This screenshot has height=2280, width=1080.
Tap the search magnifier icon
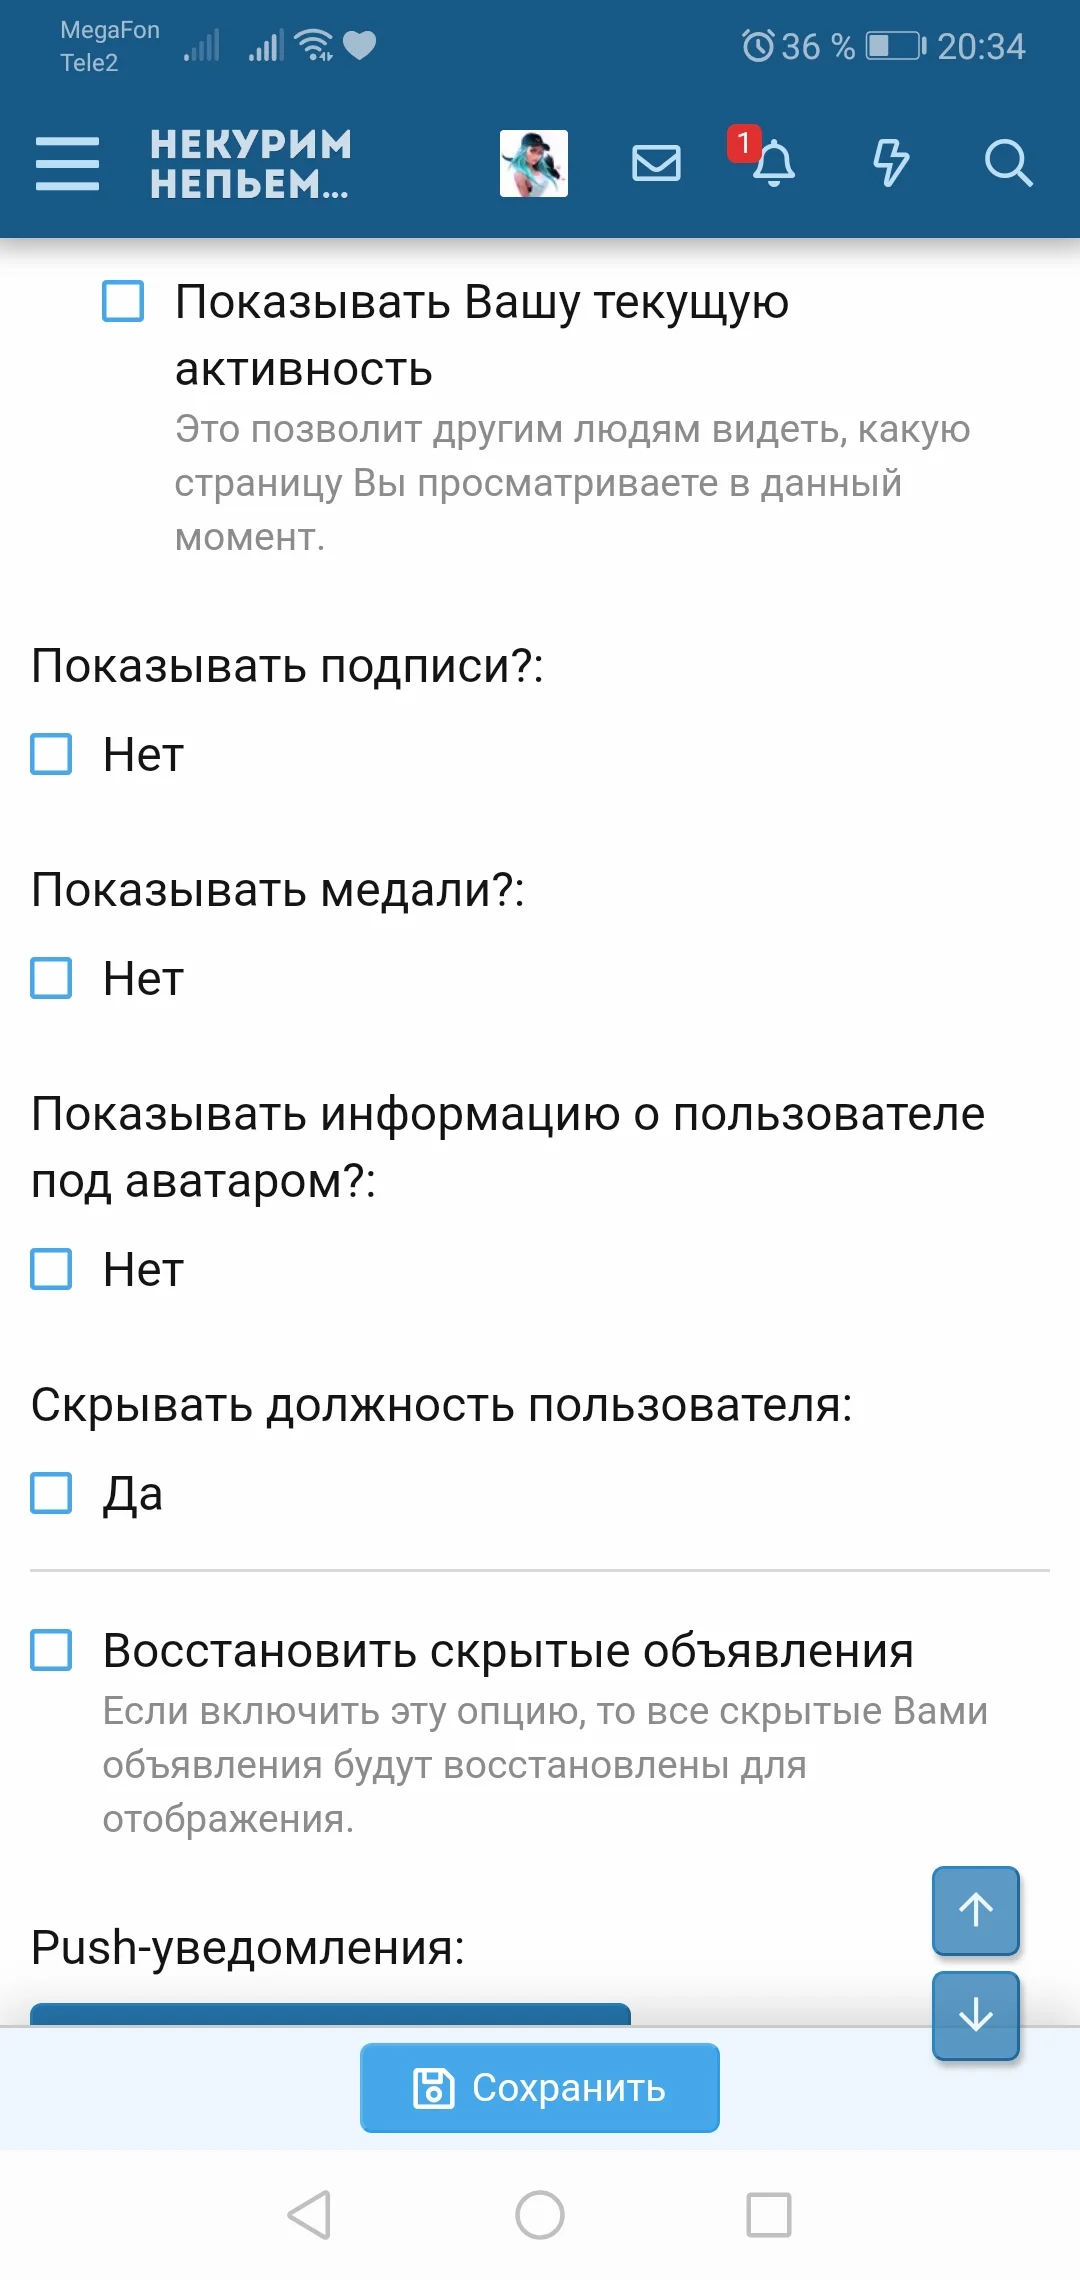1007,163
